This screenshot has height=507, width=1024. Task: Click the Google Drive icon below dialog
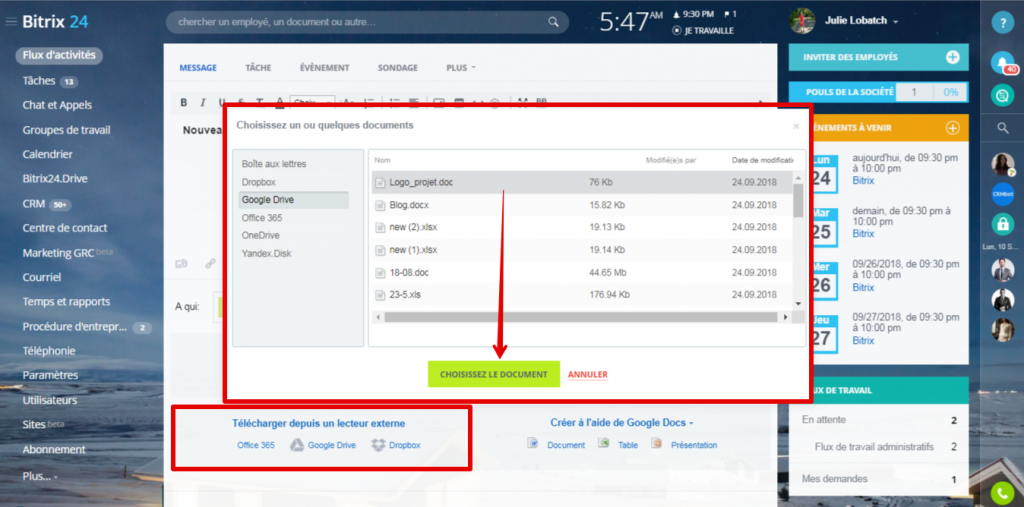coord(297,445)
